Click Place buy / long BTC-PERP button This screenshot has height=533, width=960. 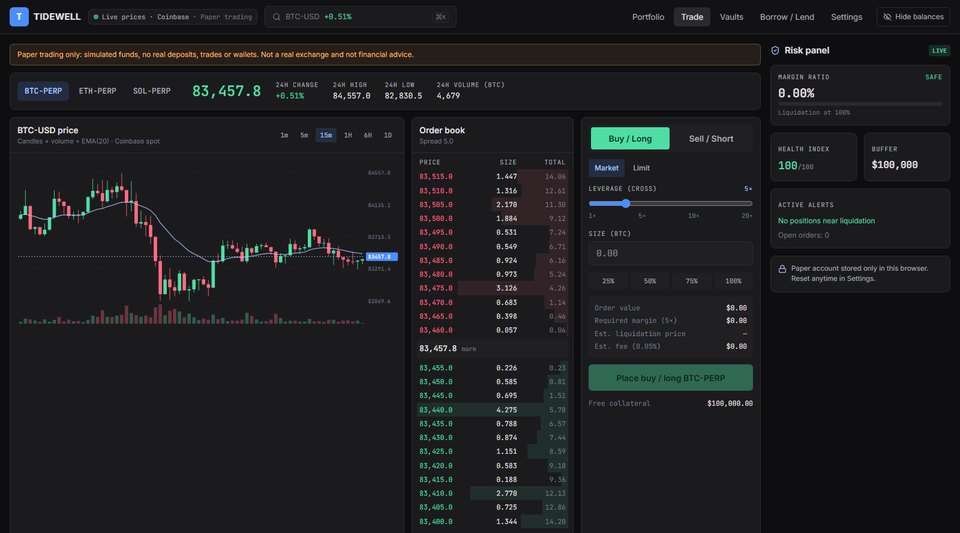670,378
